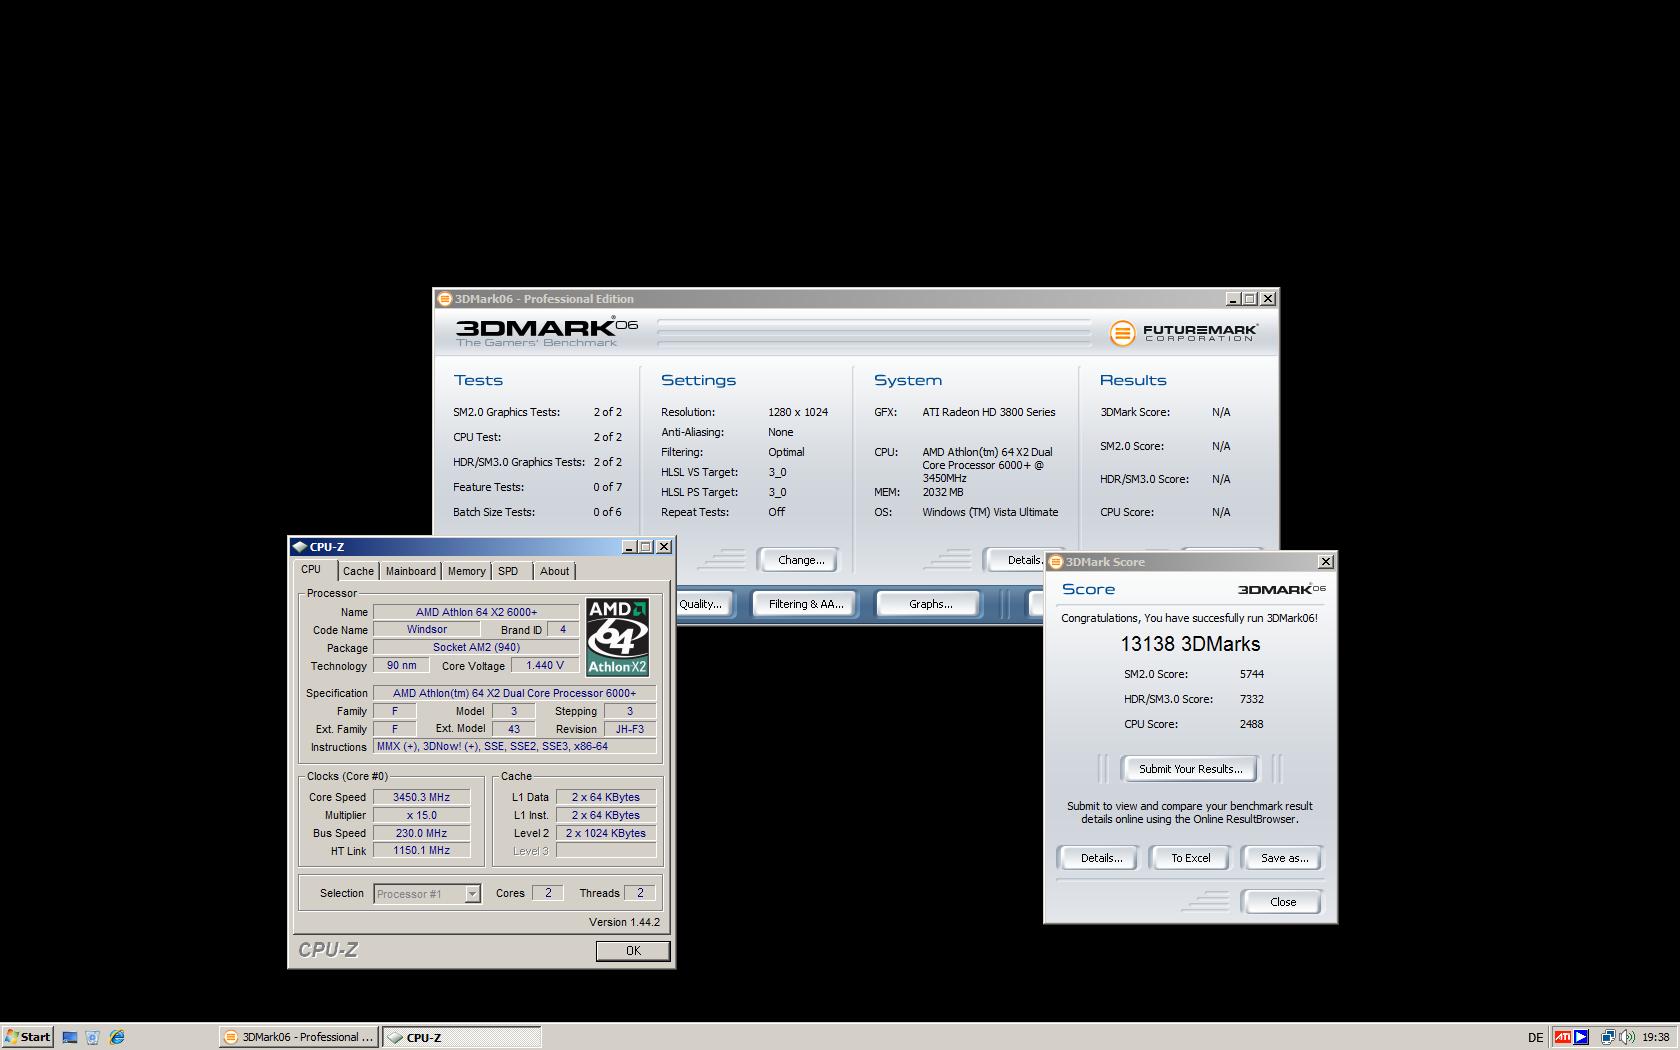This screenshot has height=1050, width=1680.
Task: Click the GFX value ATI Radeon HD 3800 Series
Action: 989,412
